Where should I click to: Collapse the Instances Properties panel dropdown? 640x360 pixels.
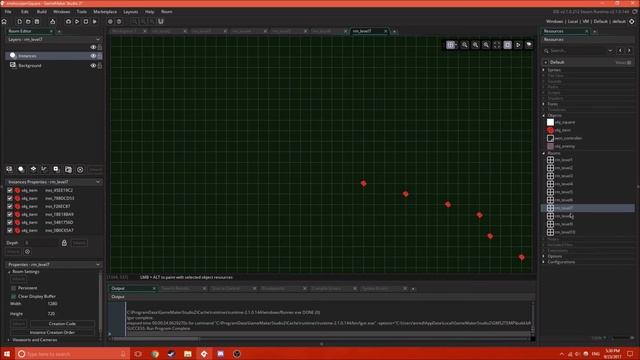[98, 182]
